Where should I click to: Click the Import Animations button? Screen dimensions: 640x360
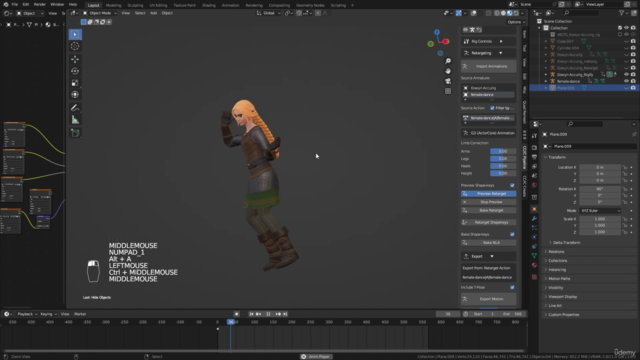(489, 66)
